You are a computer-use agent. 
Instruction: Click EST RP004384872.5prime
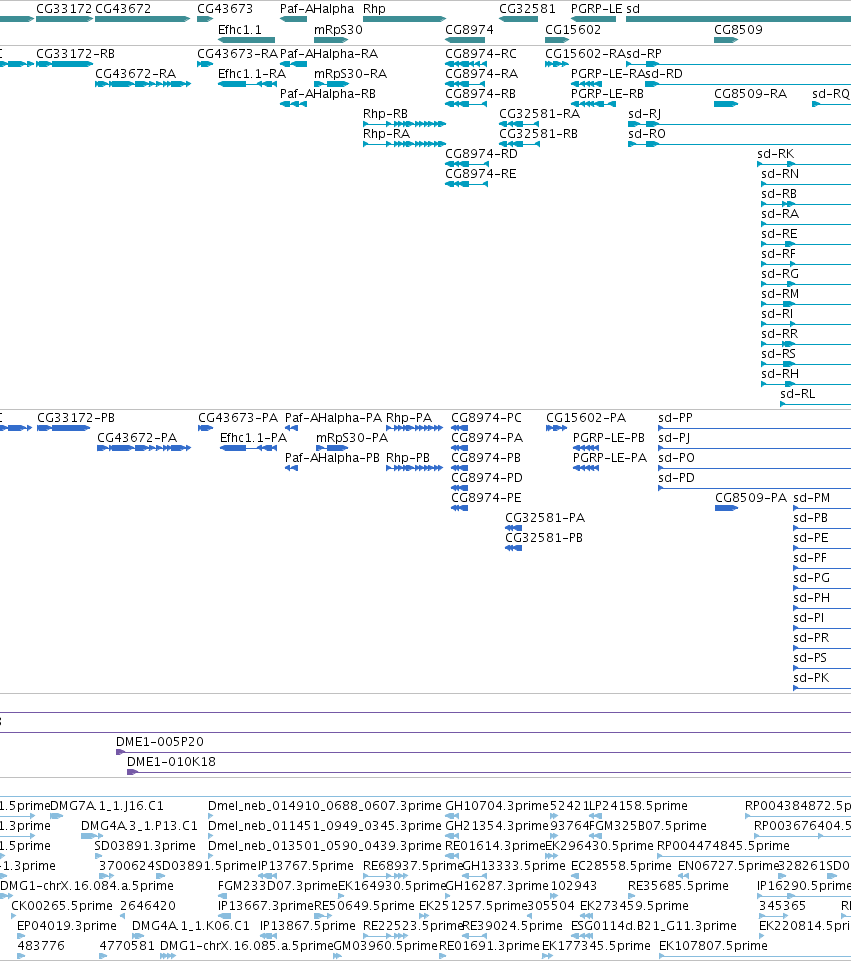pos(798,806)
